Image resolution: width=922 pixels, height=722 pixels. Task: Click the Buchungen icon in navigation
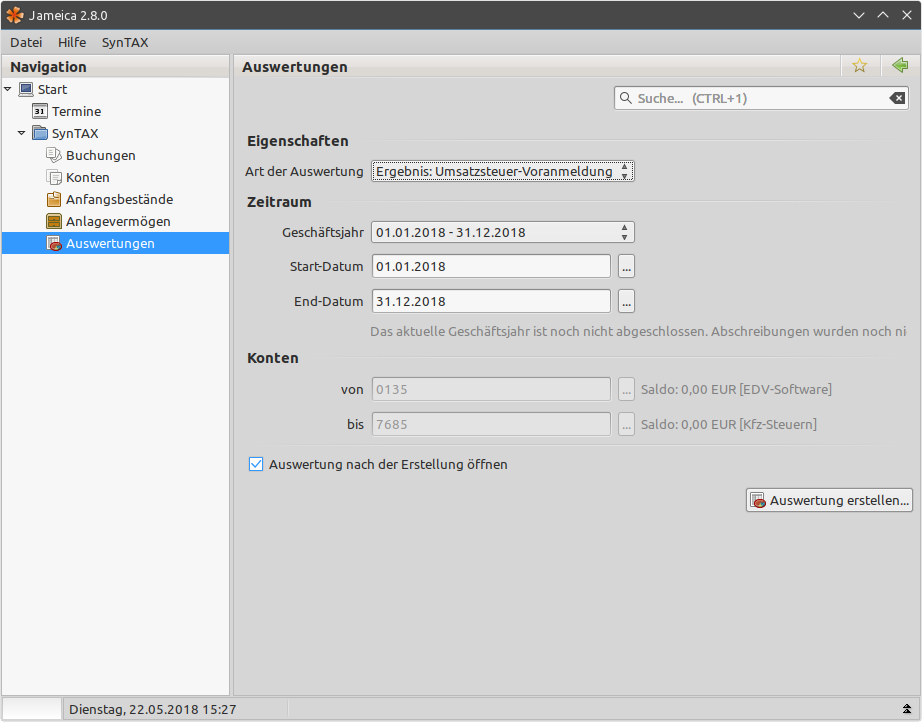coord(54,155)
